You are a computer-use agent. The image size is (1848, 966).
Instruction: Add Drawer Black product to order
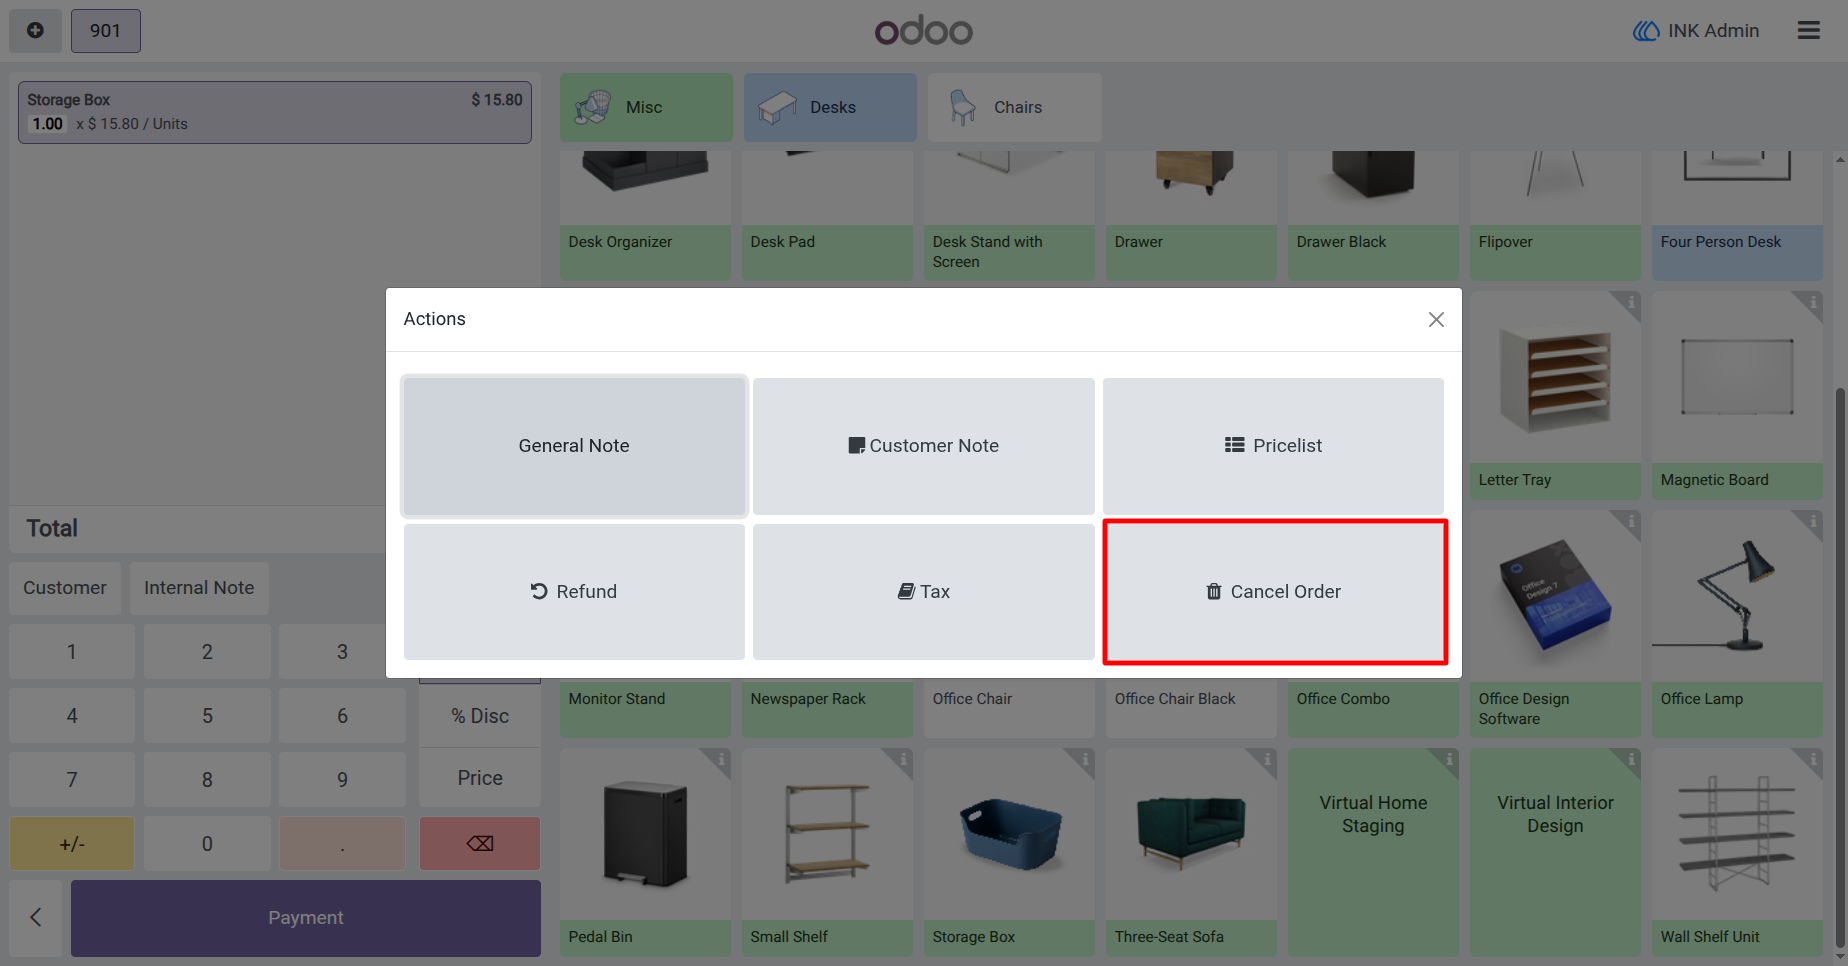tap(1373, 215)
